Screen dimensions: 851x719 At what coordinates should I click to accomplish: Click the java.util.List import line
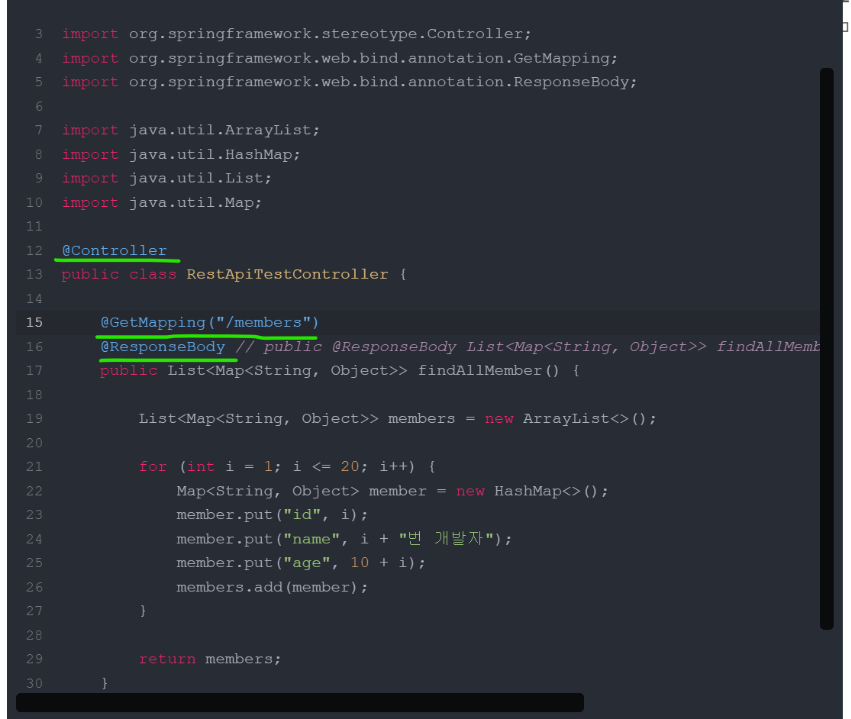(x=167, y=178)
